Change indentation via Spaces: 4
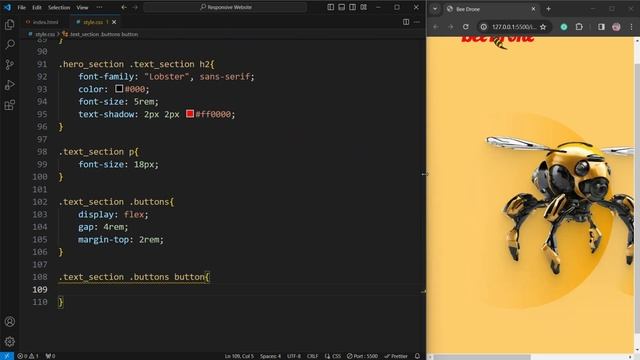The width and height of the screenshot is (640, 360). click(x=270, y=356)
